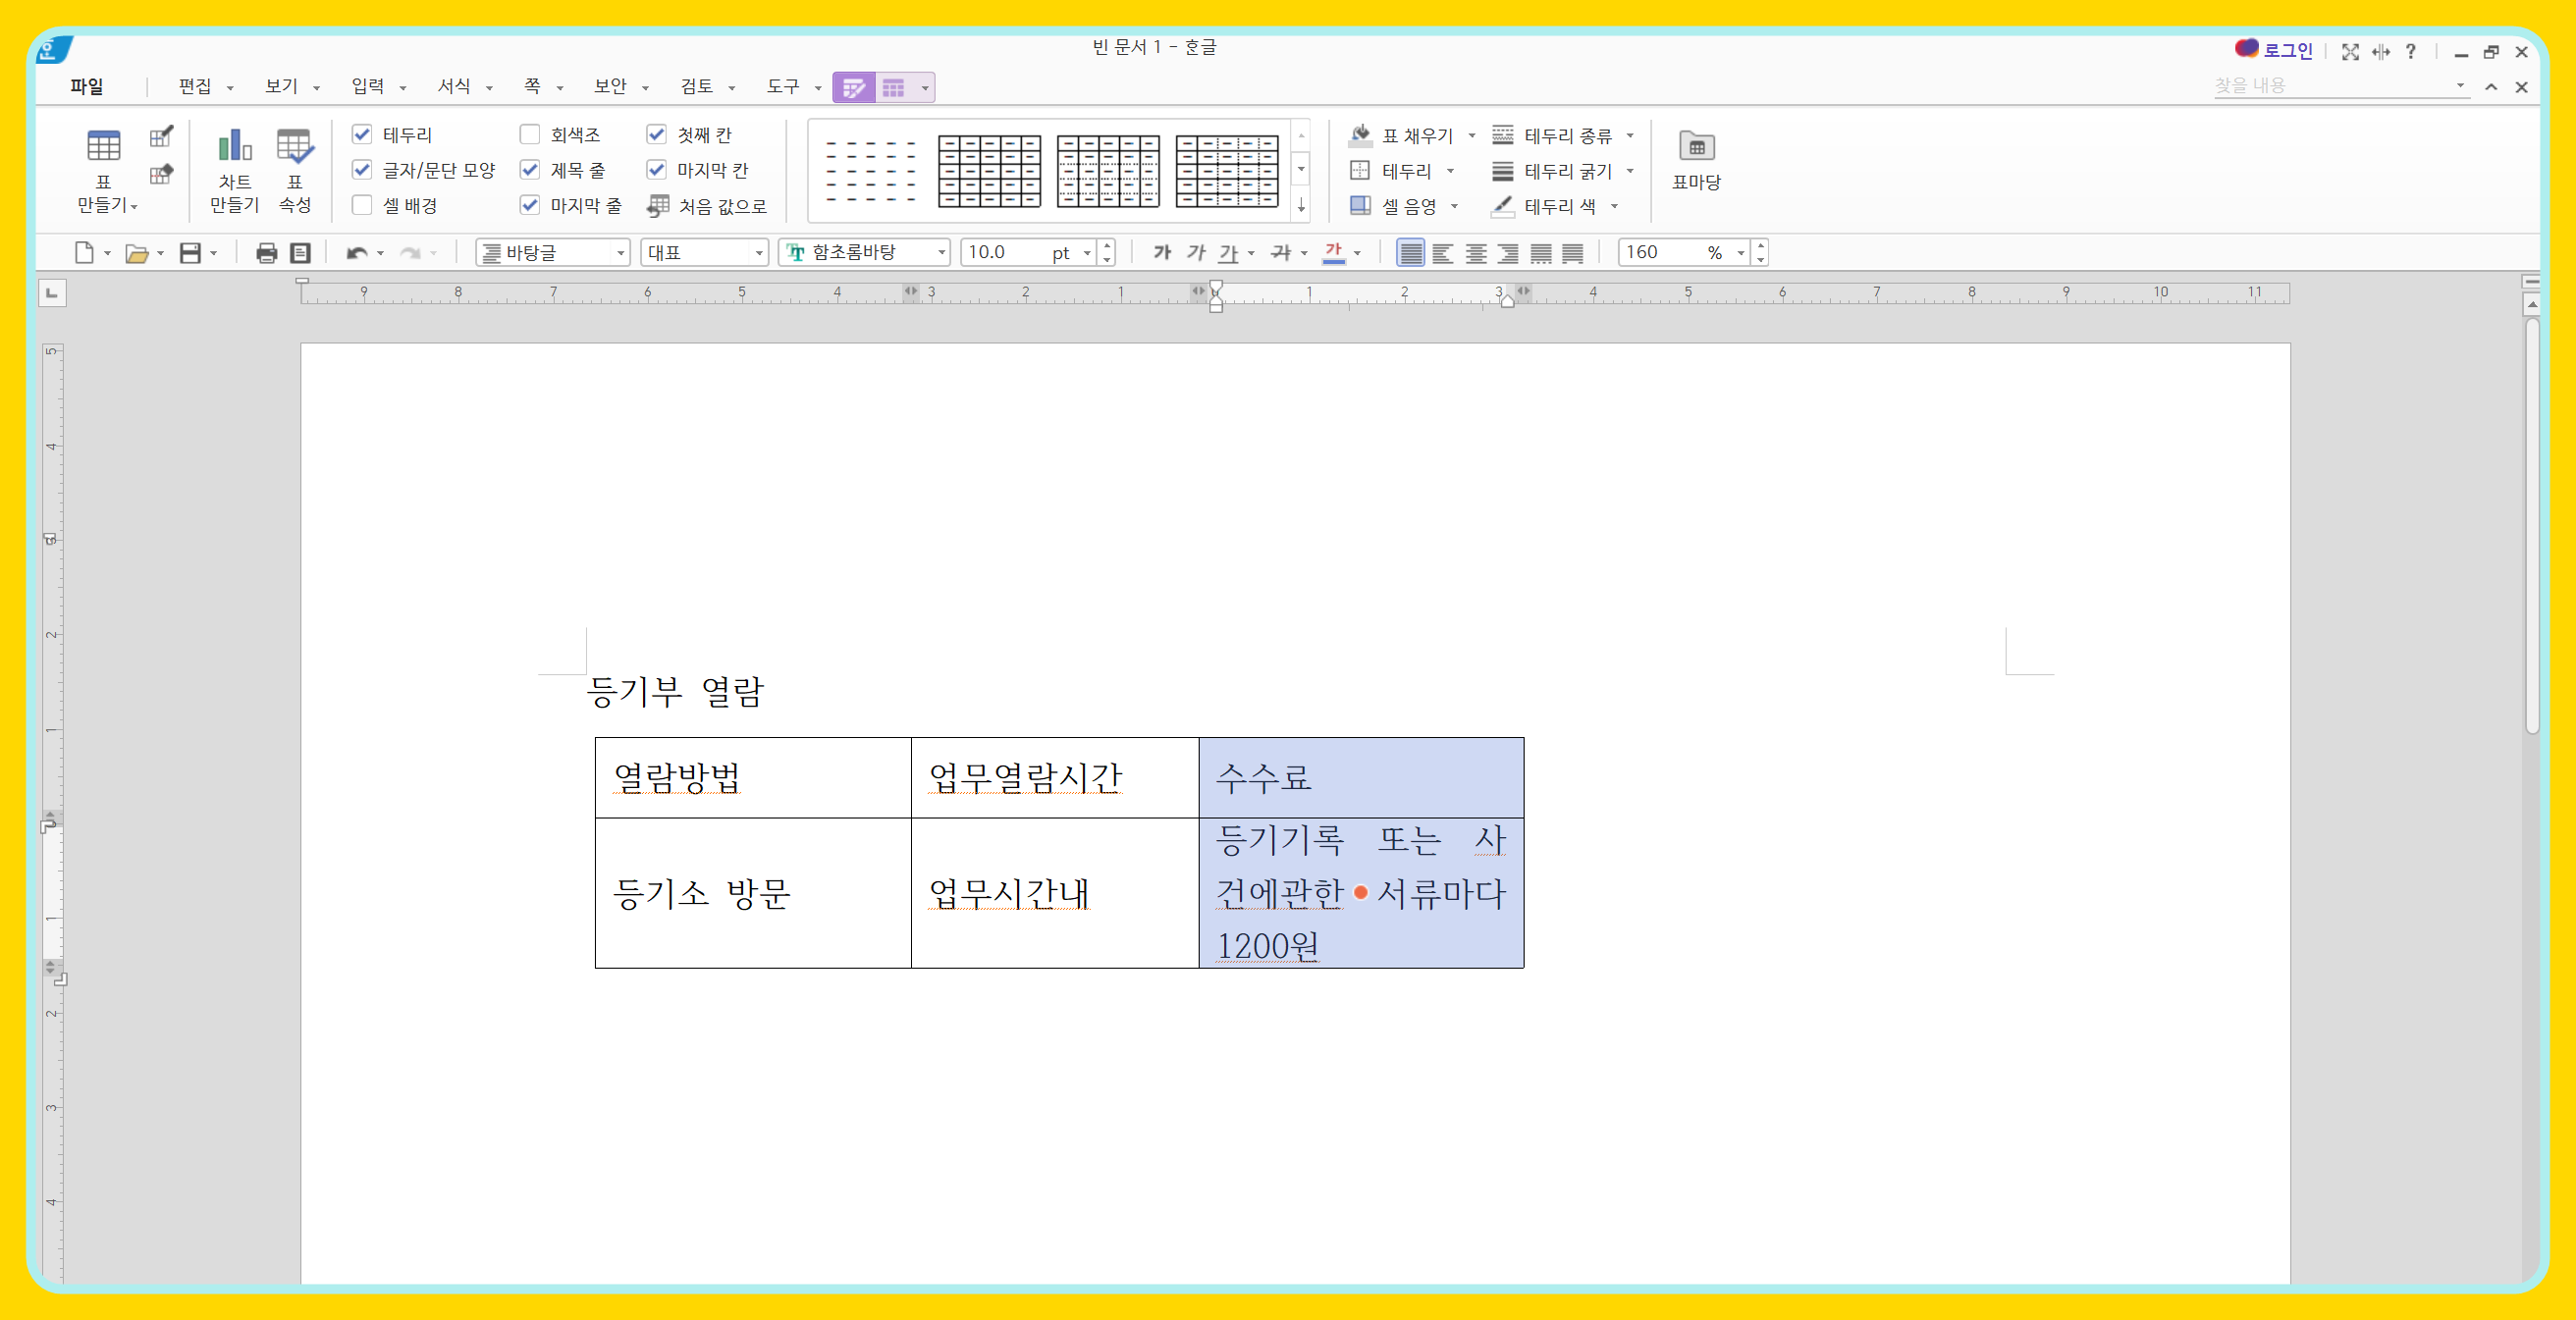Viewport: 2576px width, 1320px height.
Task: Click the bold 가 formatting icon
Action: click(1161, 253)
